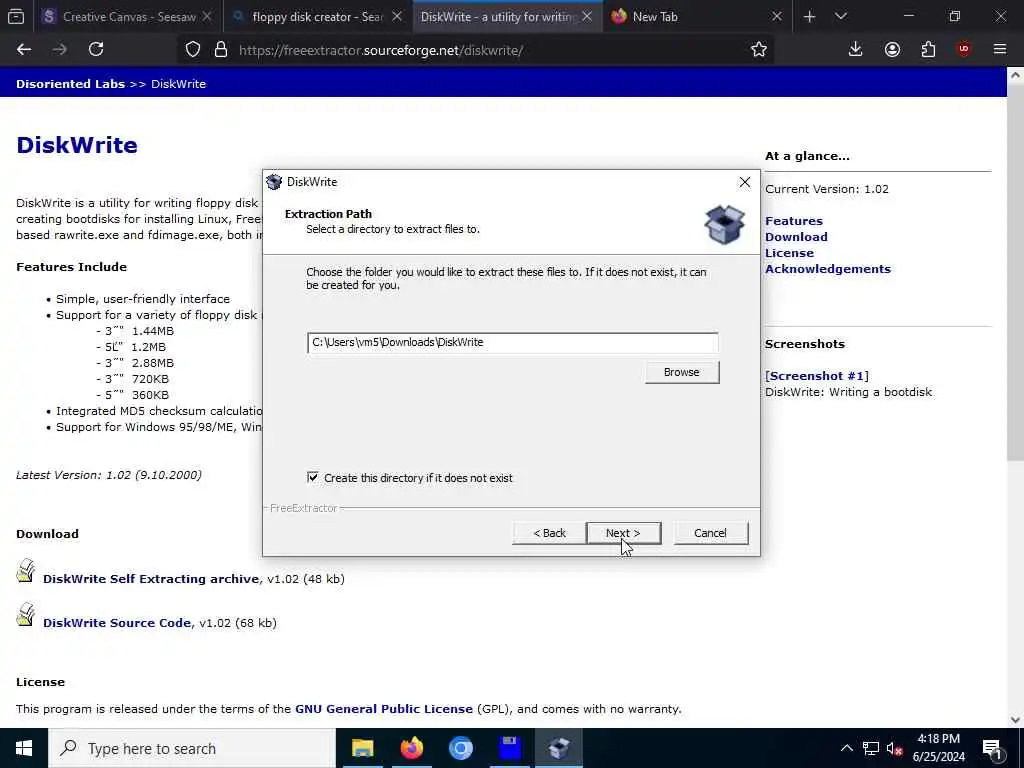The height and width of the screenshot is (768, 1024).
Task: Click the DiskWrite installer taskbar icon
Action: pos(559,748)
